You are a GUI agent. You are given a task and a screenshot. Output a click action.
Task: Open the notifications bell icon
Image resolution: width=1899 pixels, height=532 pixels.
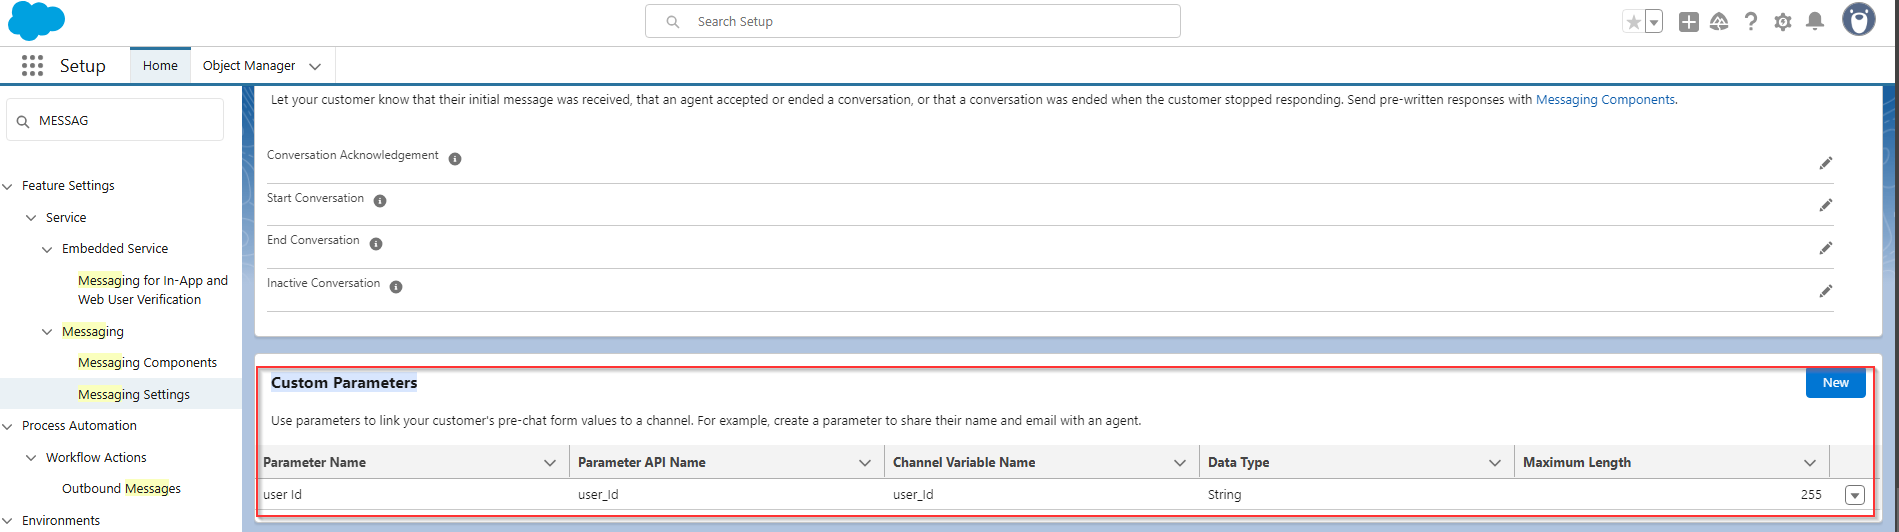coord(1815,22)
